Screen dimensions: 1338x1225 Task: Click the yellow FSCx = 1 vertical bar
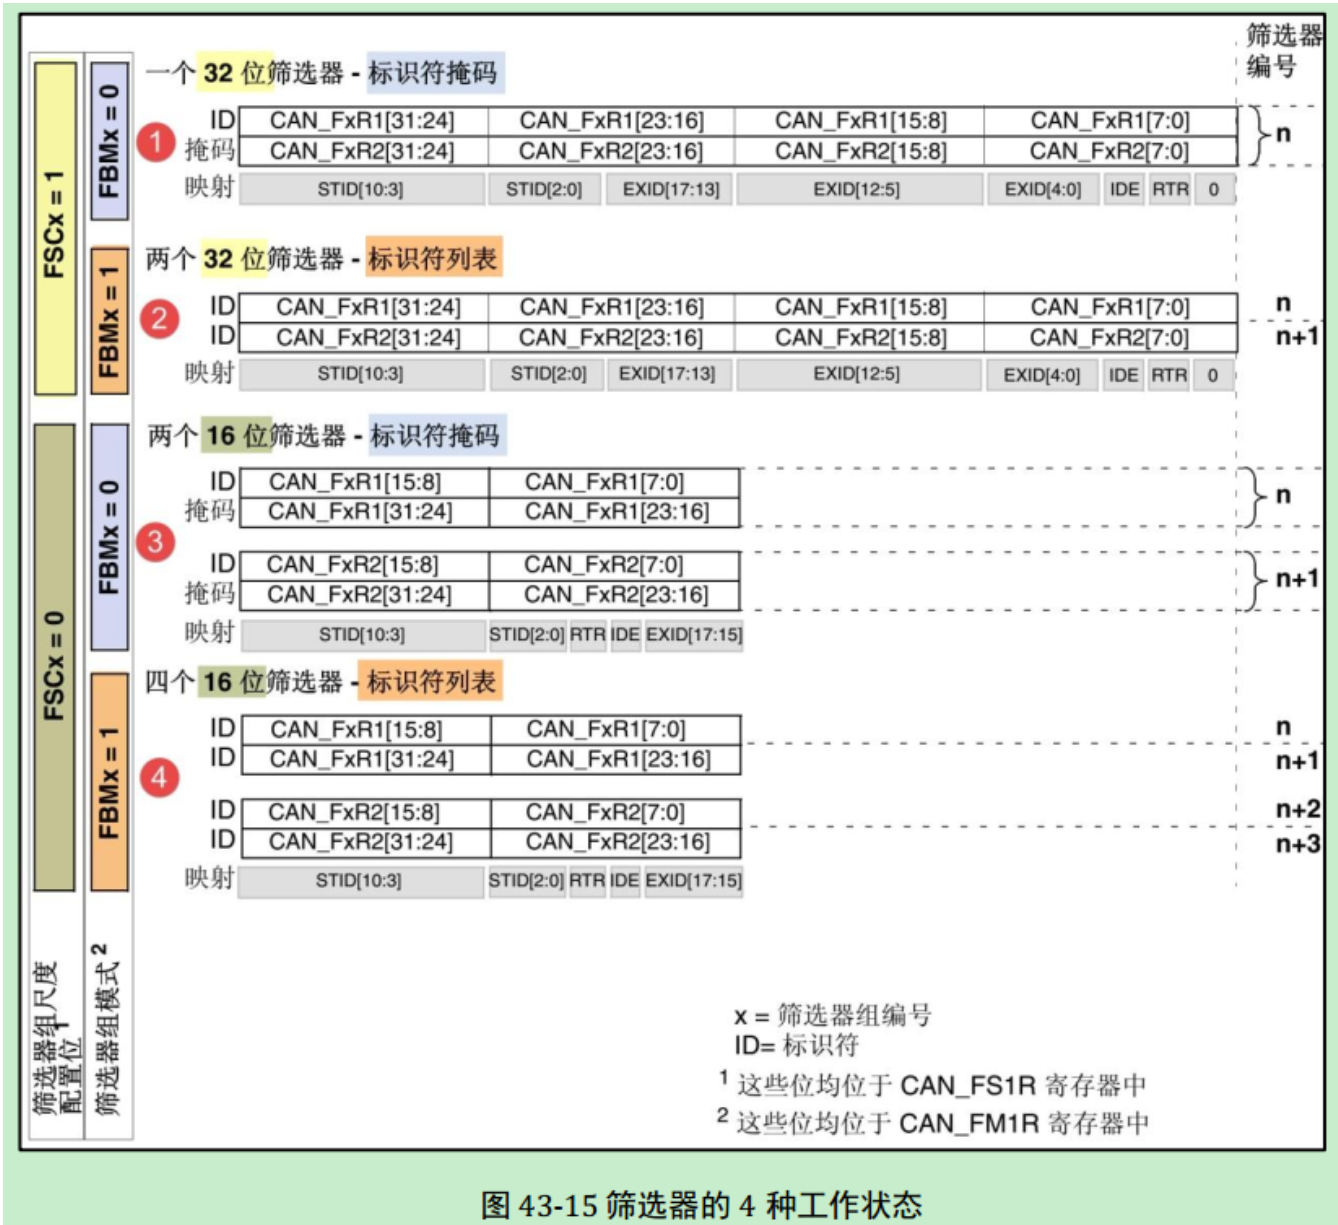56,229
